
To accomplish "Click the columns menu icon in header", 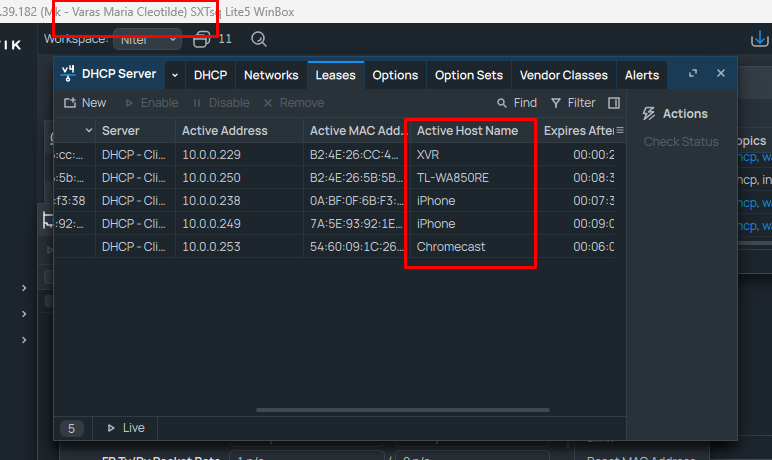I will pos(619,130).
